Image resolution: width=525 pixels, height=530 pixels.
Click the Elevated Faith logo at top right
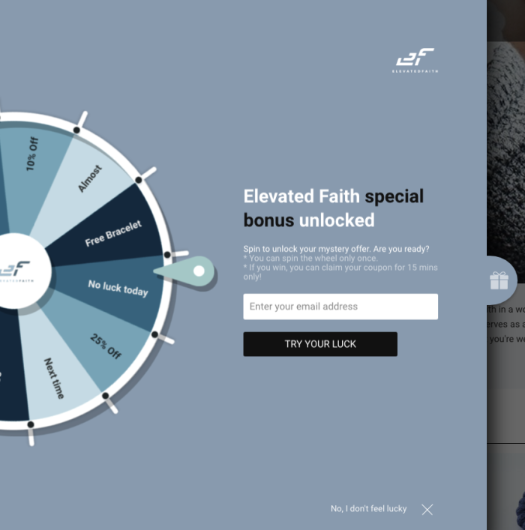[x=415, y=60]
